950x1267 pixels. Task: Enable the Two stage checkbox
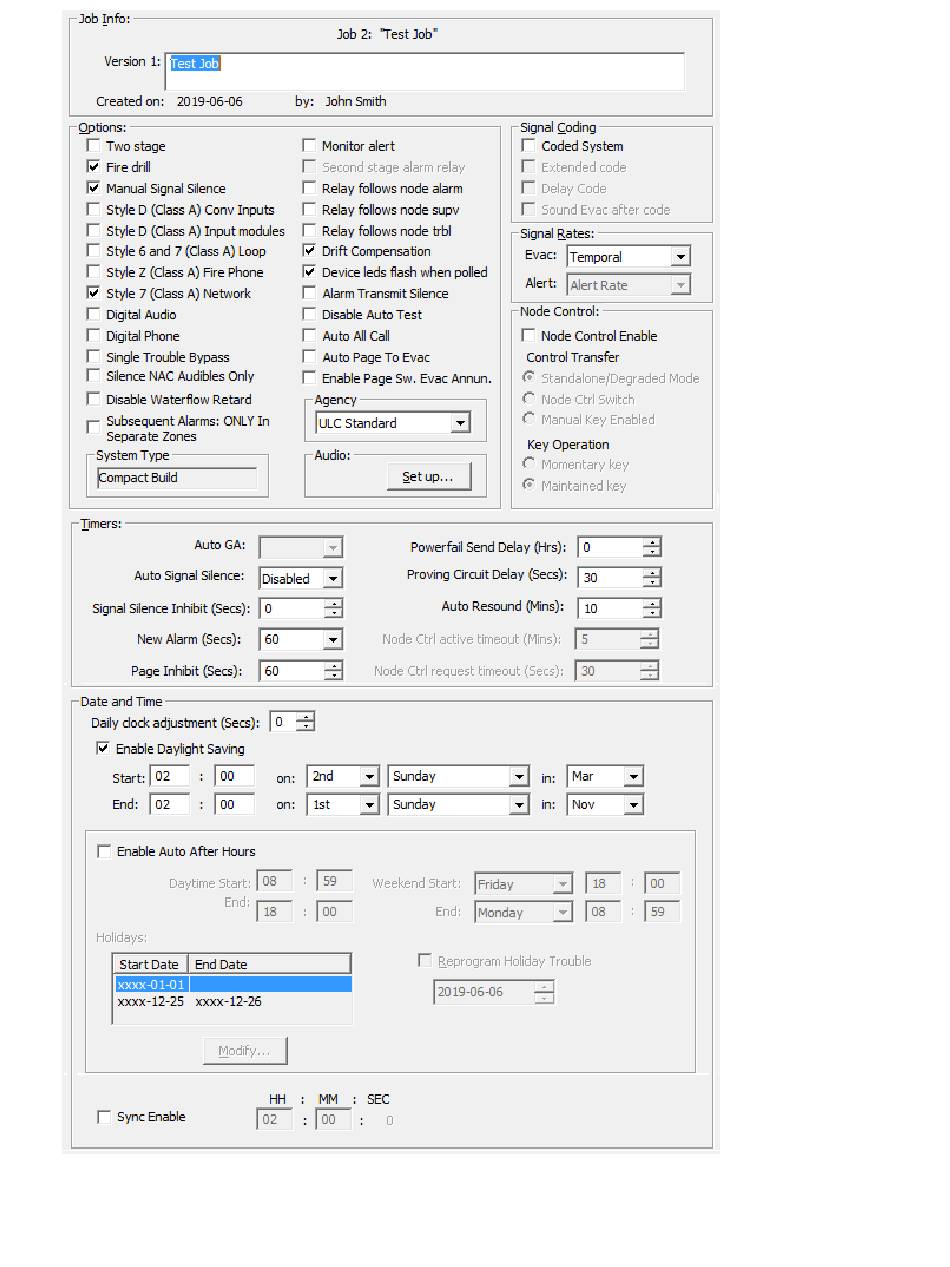[x=94, y=146]
